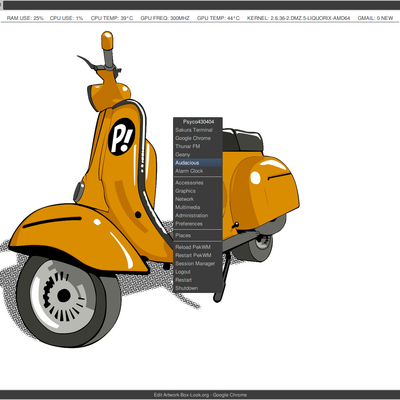Click the CPU TEMP: 39°C readout
Viewport: 400px width, 400px height.
pyautogui.click(x=112, y=18)
